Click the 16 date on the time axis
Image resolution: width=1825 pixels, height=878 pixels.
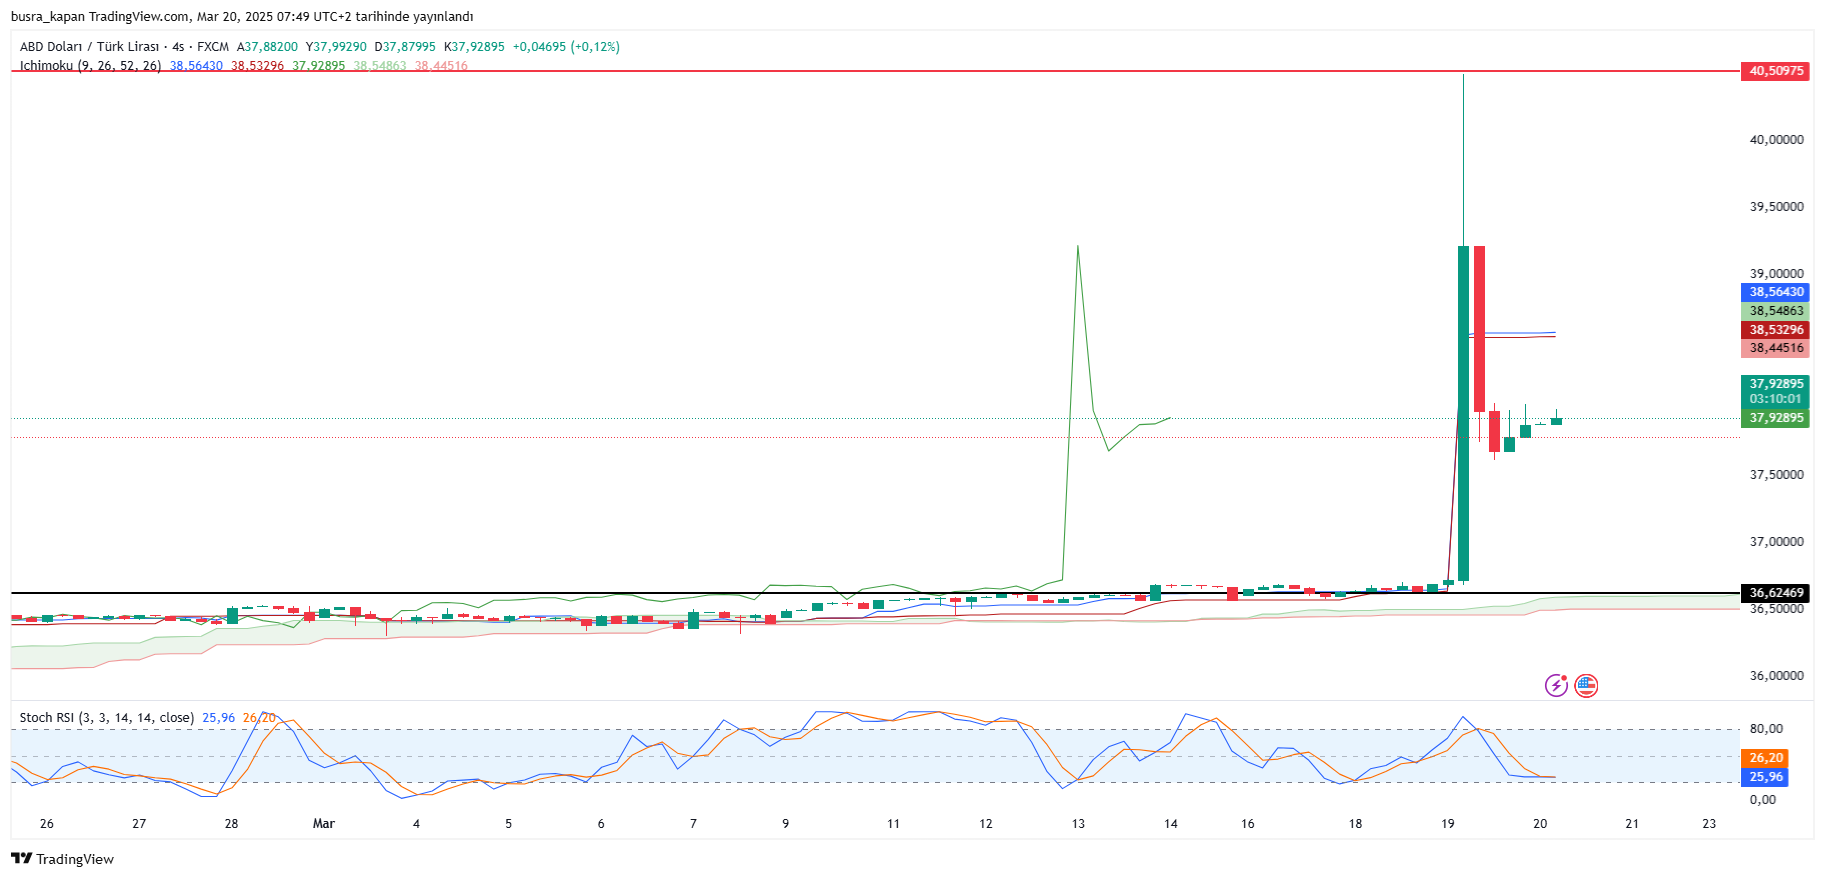pos(1248,824)
